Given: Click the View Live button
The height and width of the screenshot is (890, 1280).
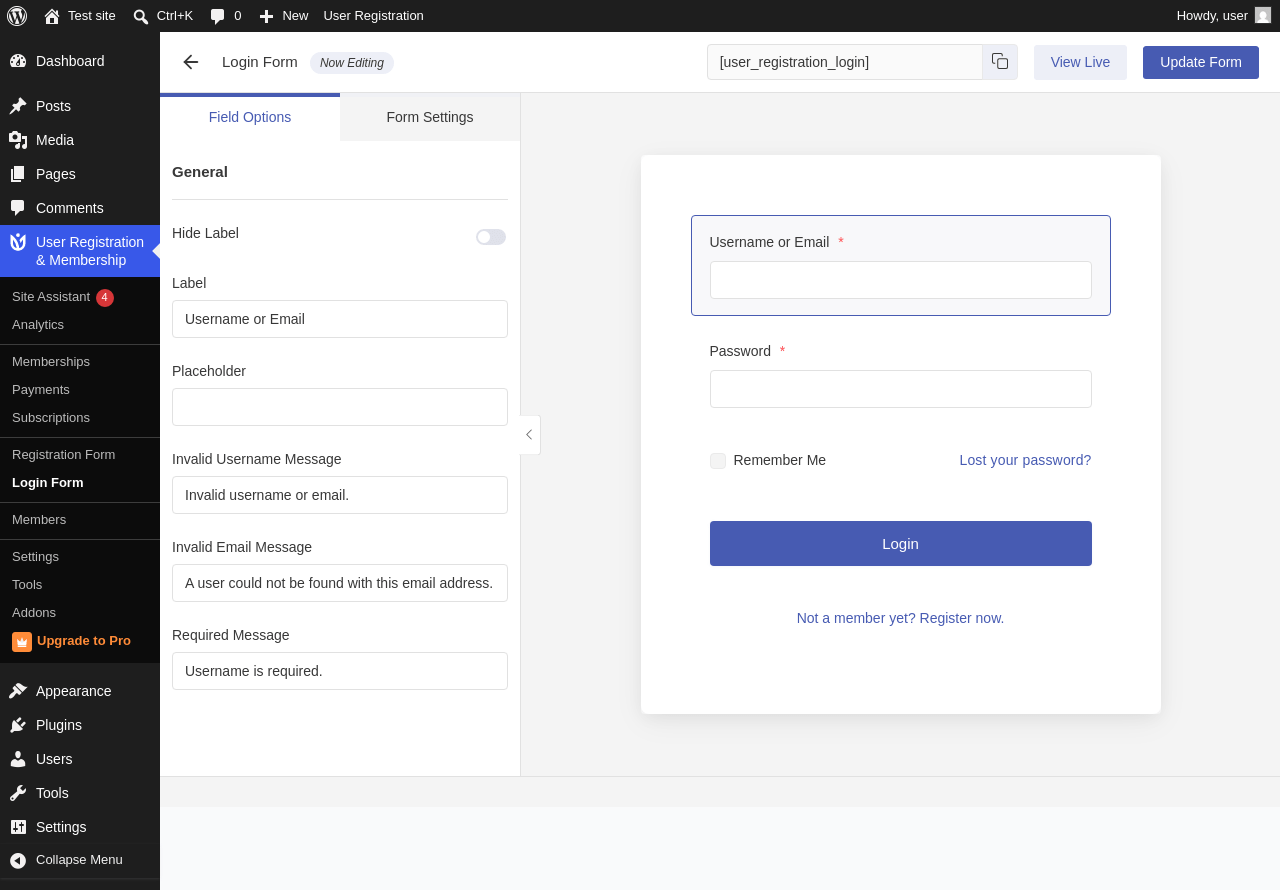Looking at the screenshot, I should (1080, 62).
